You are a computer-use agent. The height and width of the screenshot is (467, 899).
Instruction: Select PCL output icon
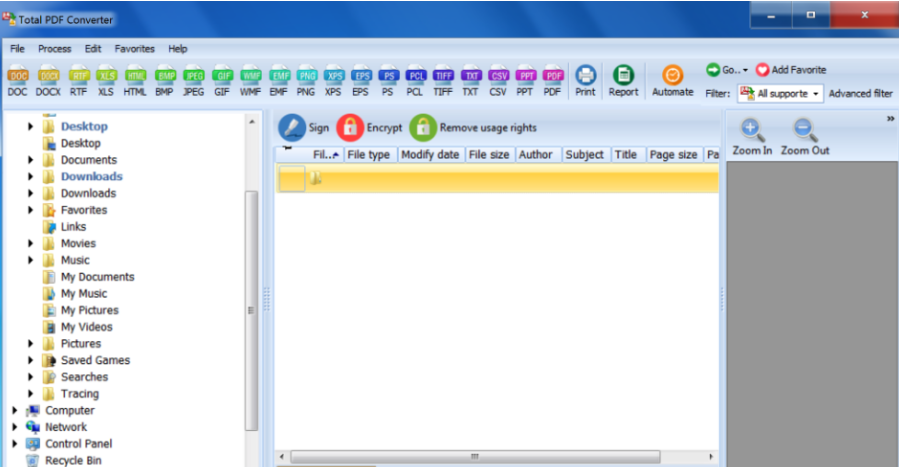tap(415, 81)
